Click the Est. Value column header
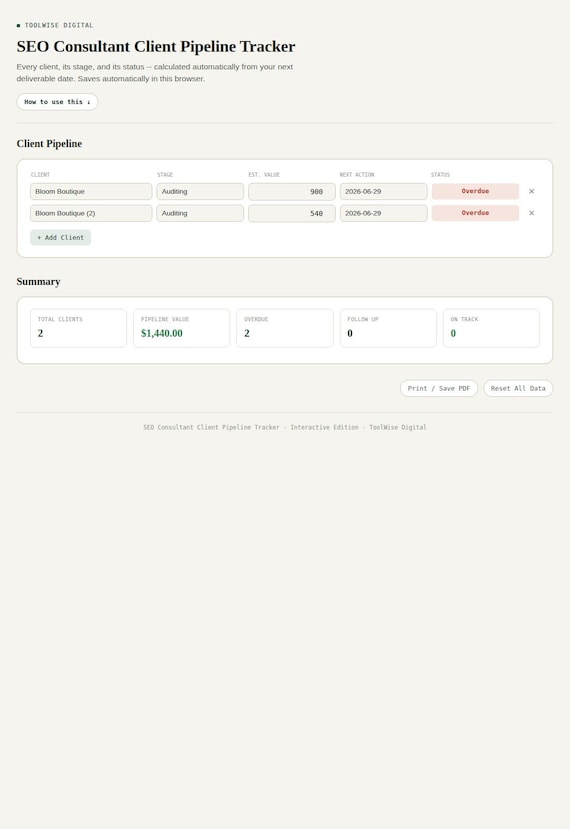The height and width of the screenshot is (829, 570). tap(264, 174)
